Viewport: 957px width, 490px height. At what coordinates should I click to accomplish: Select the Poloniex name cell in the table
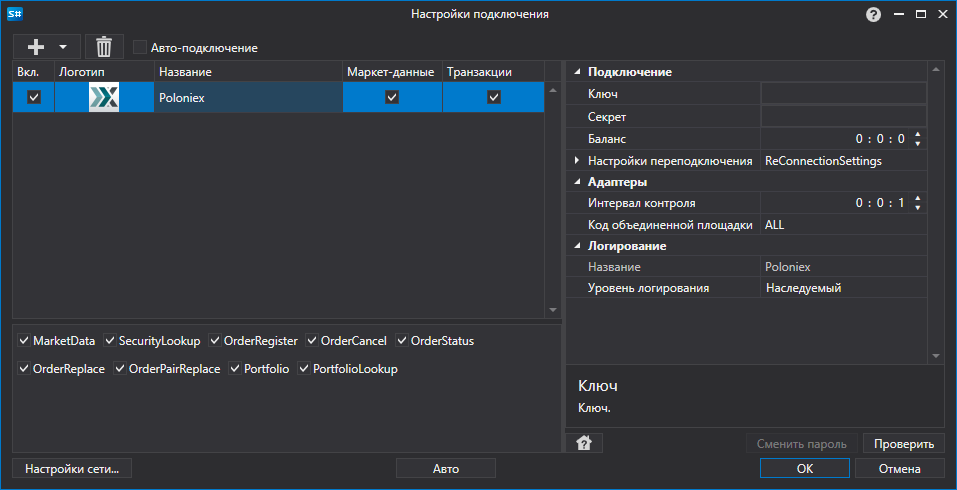[248, 97]
